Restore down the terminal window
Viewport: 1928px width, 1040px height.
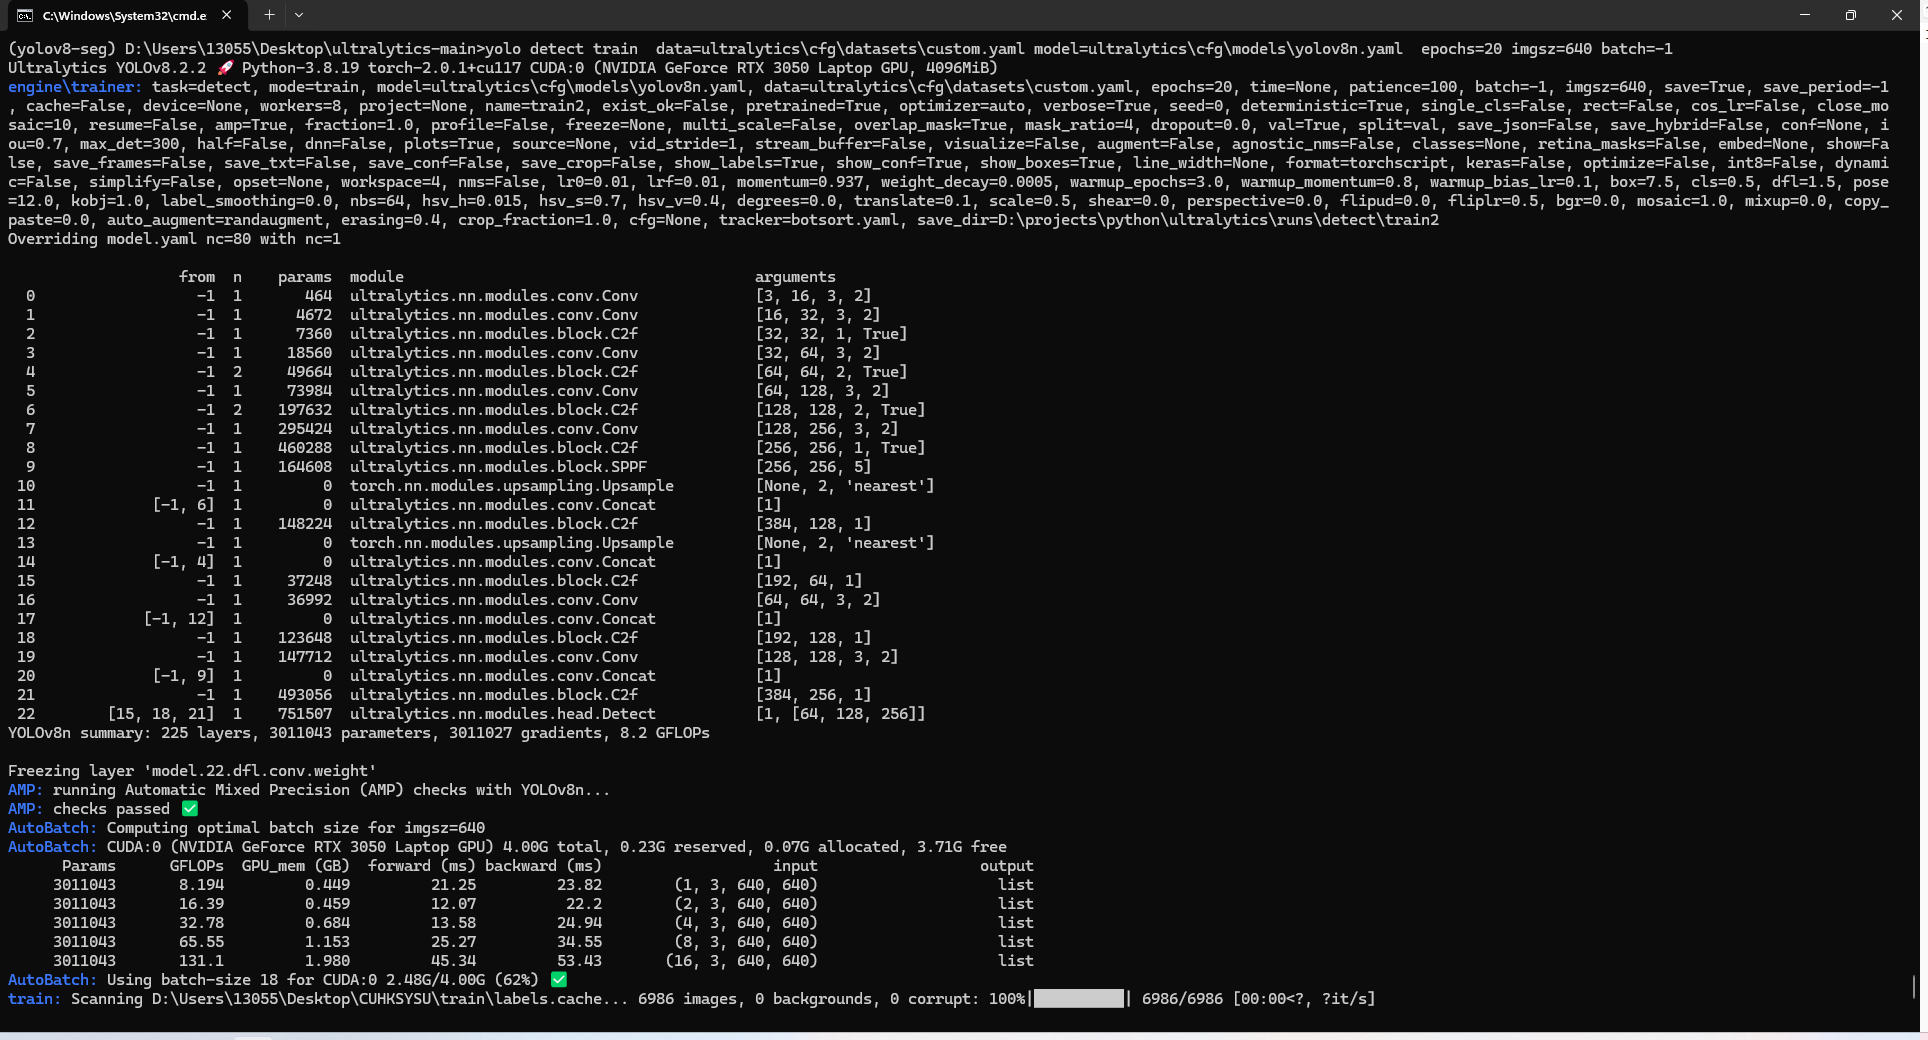[x=1851, y=15]
